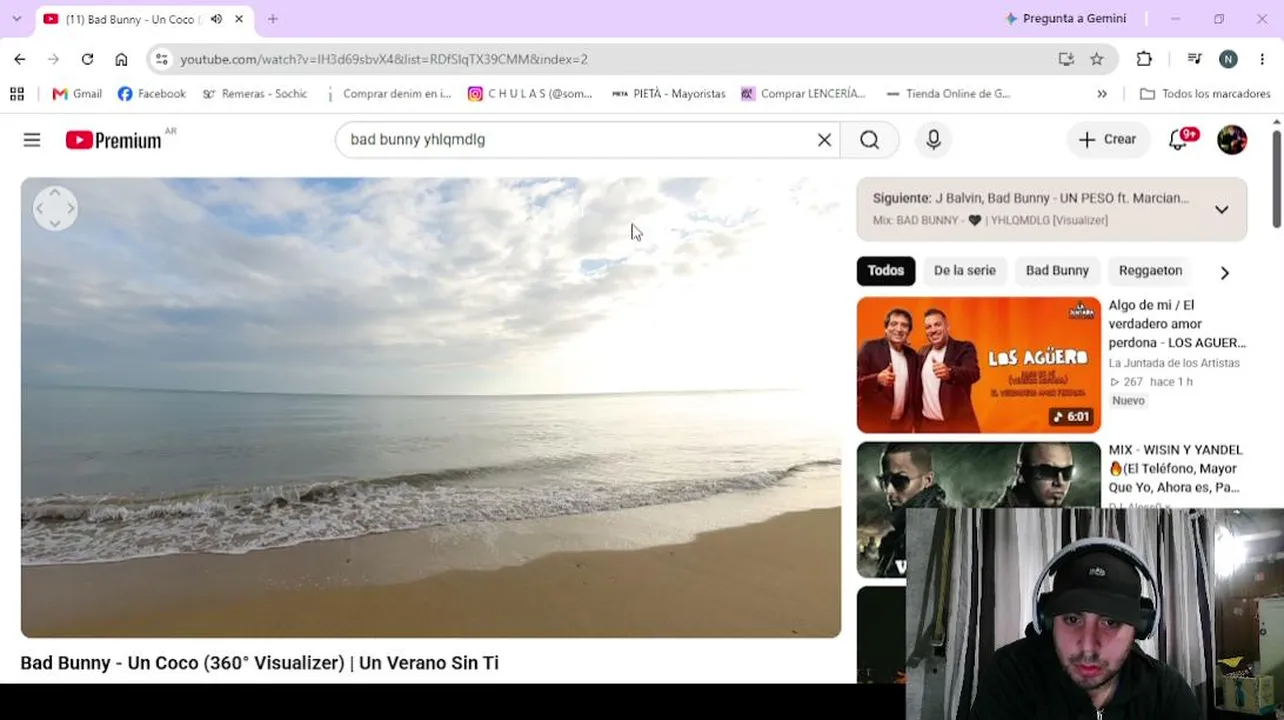Image resolution: width=1284 pixels, height=720 pixels.
Task: Open the browser home page
Action: [x=121, y=59]
